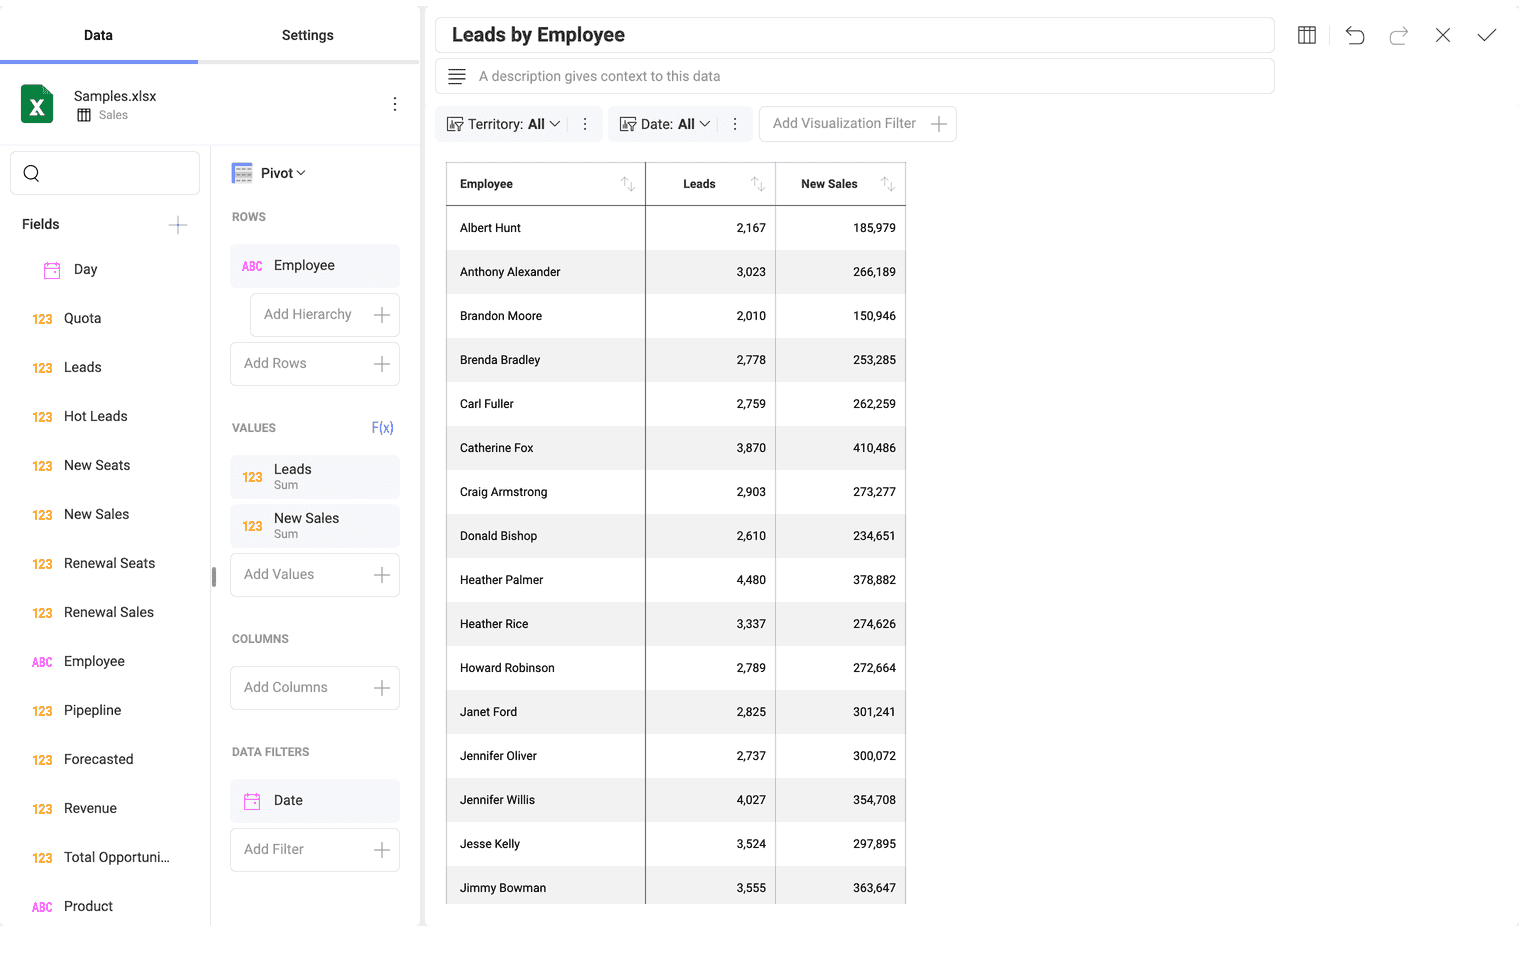Undo the last change
1519x966 pixels.
click(x=1354, y=35)
